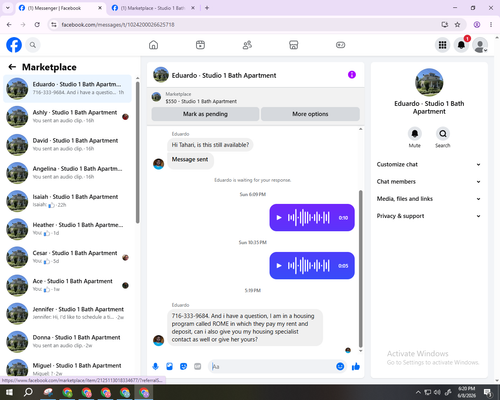Choose a sticker icon
The width and height of the screenshot is (500, 400).
click(x=183, y=367)
